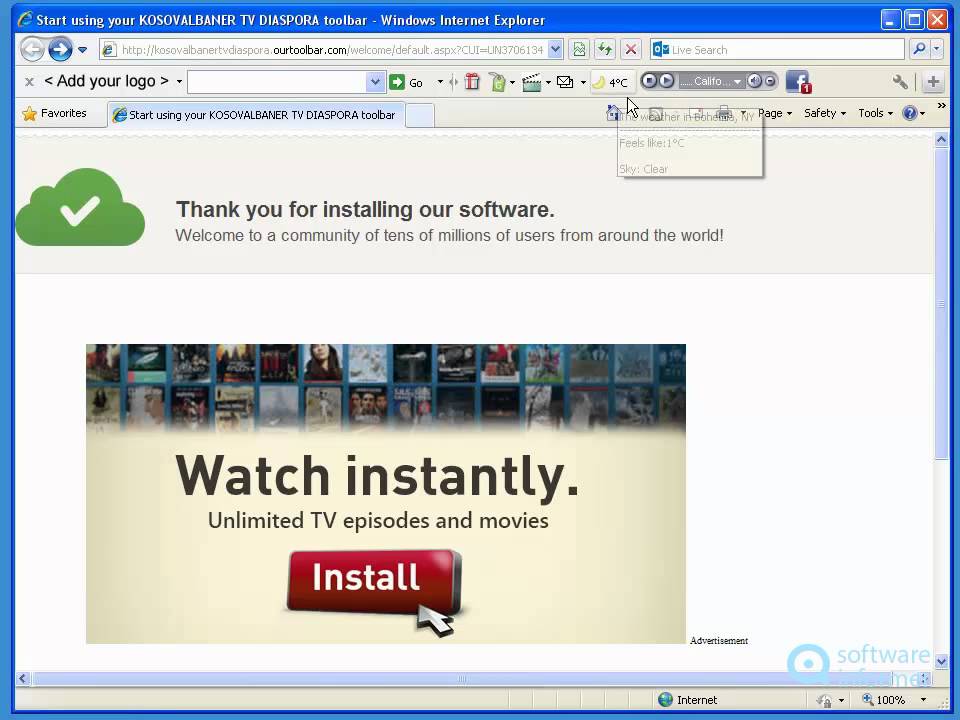Click horizontal scrollbar left arrow
The height and width of the screenshot is (720, 960).
(x=23, y=678)
